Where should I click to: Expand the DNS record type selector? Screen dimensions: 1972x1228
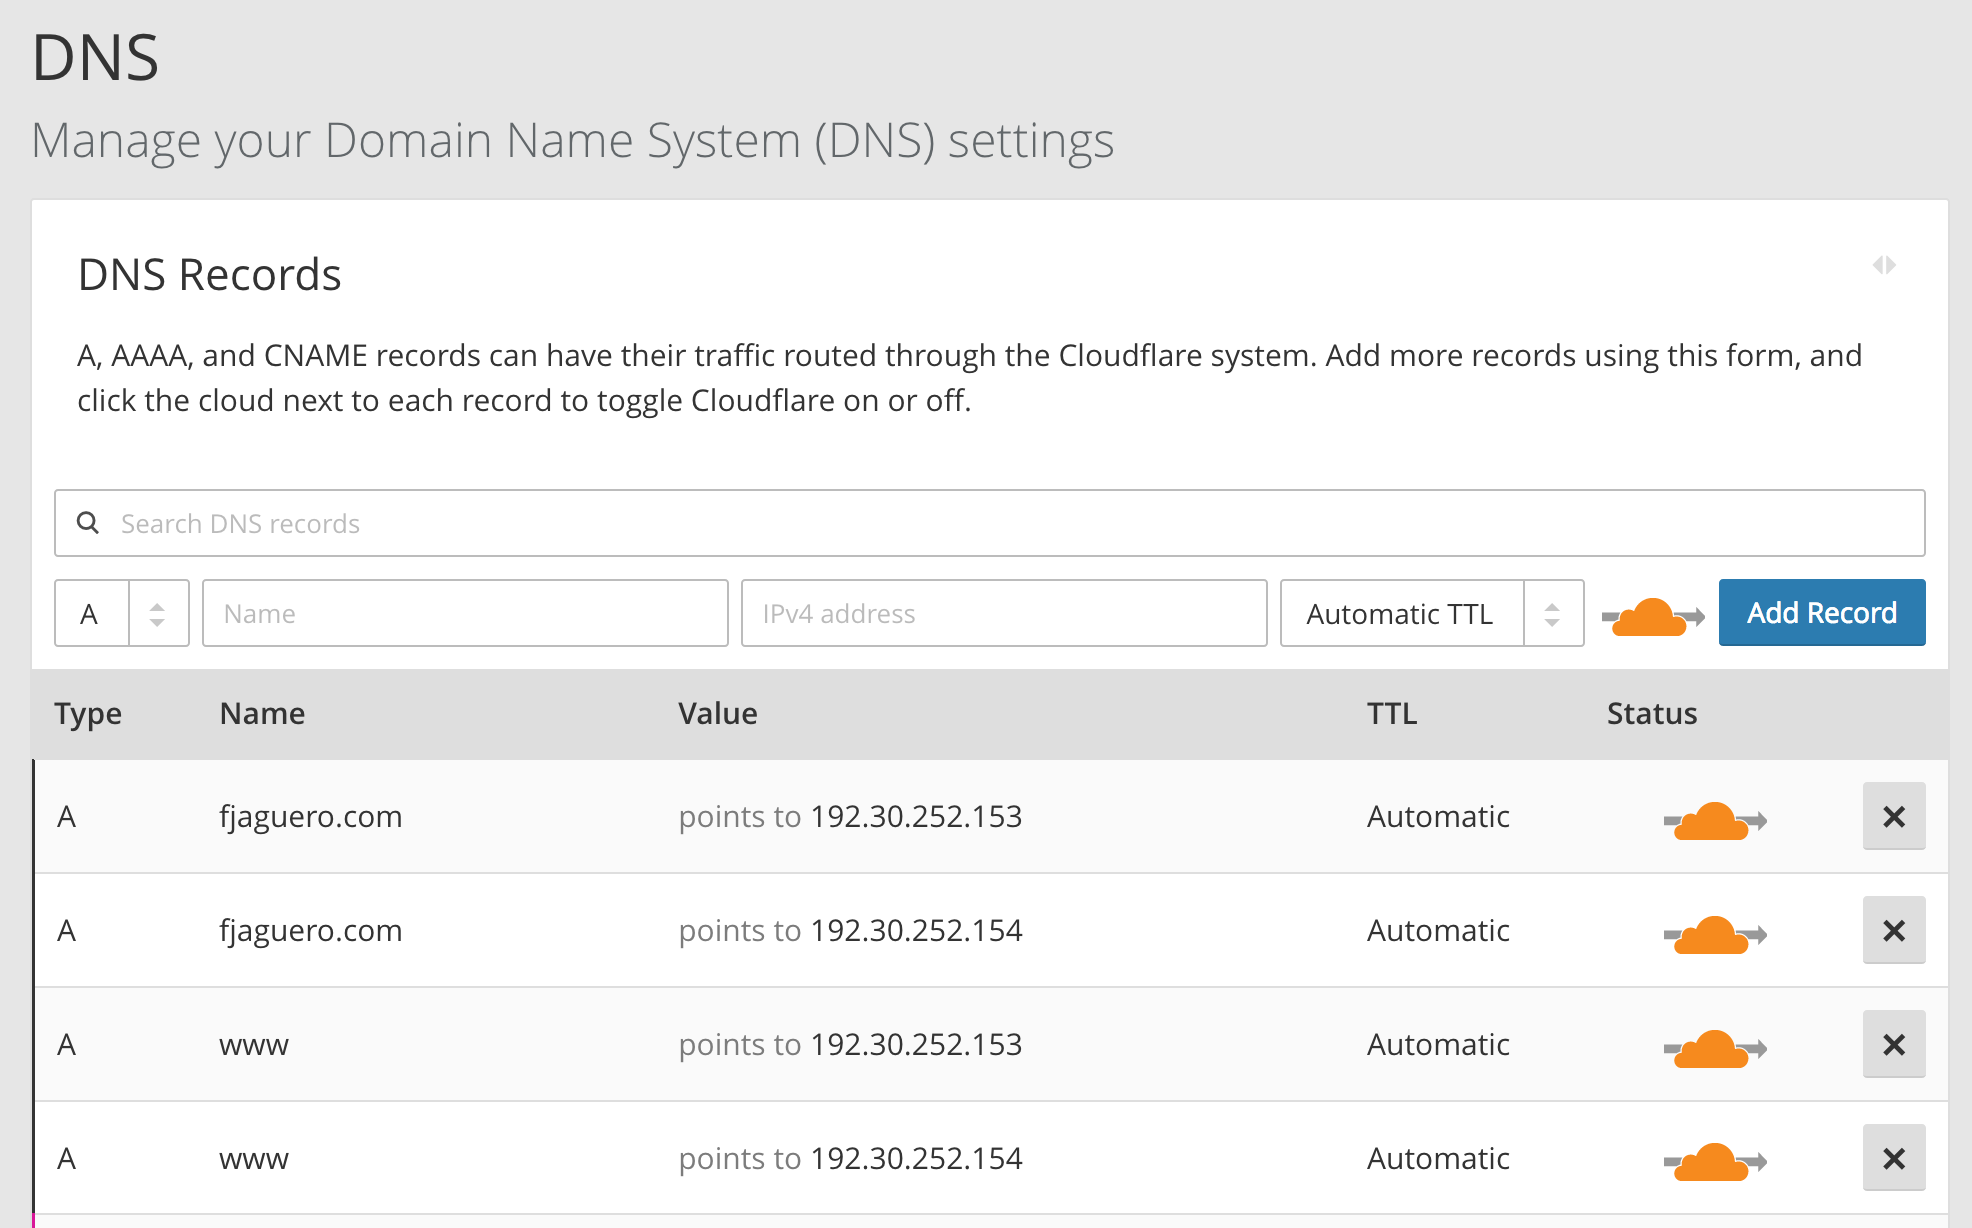tap(156, 611)
